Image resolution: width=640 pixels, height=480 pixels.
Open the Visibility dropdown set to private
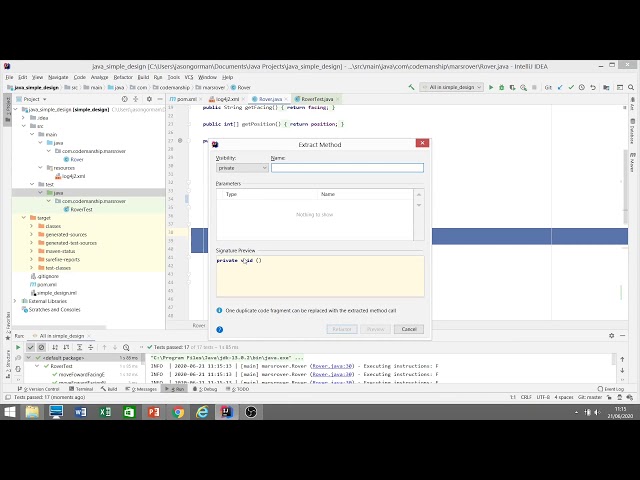tap(242, 168)
